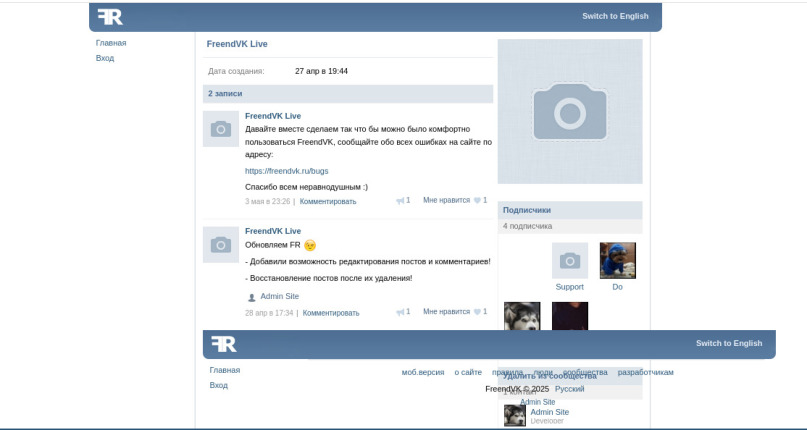Open the Do subscriber name link
The height and width of the screenshot is (430, 807).
pos(617,287)
